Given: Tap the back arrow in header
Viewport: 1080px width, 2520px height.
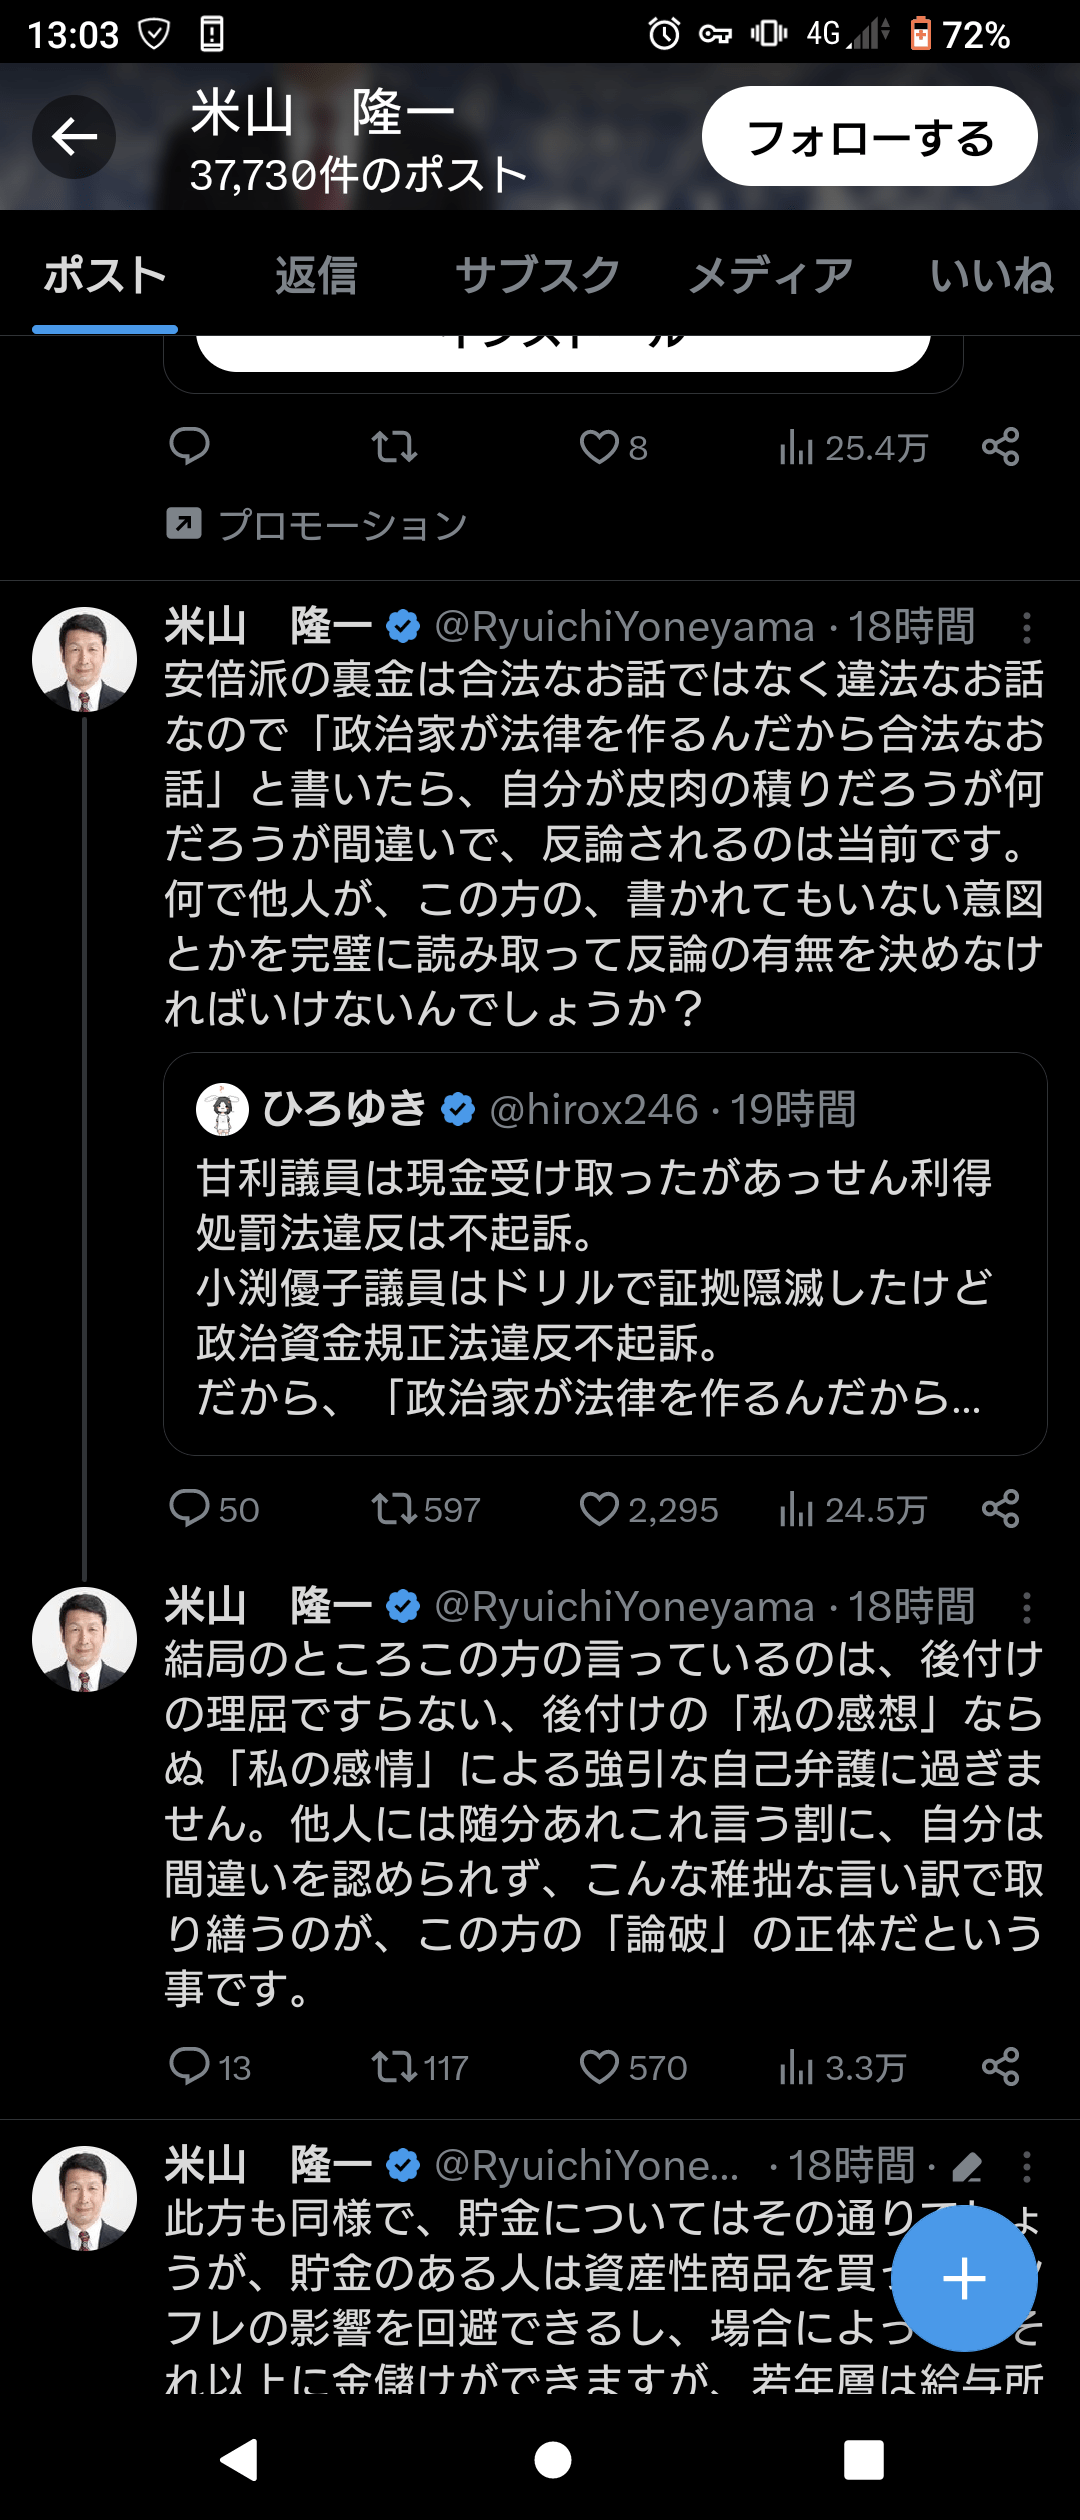Looking at the screenshot, I should tap(74, 137).
